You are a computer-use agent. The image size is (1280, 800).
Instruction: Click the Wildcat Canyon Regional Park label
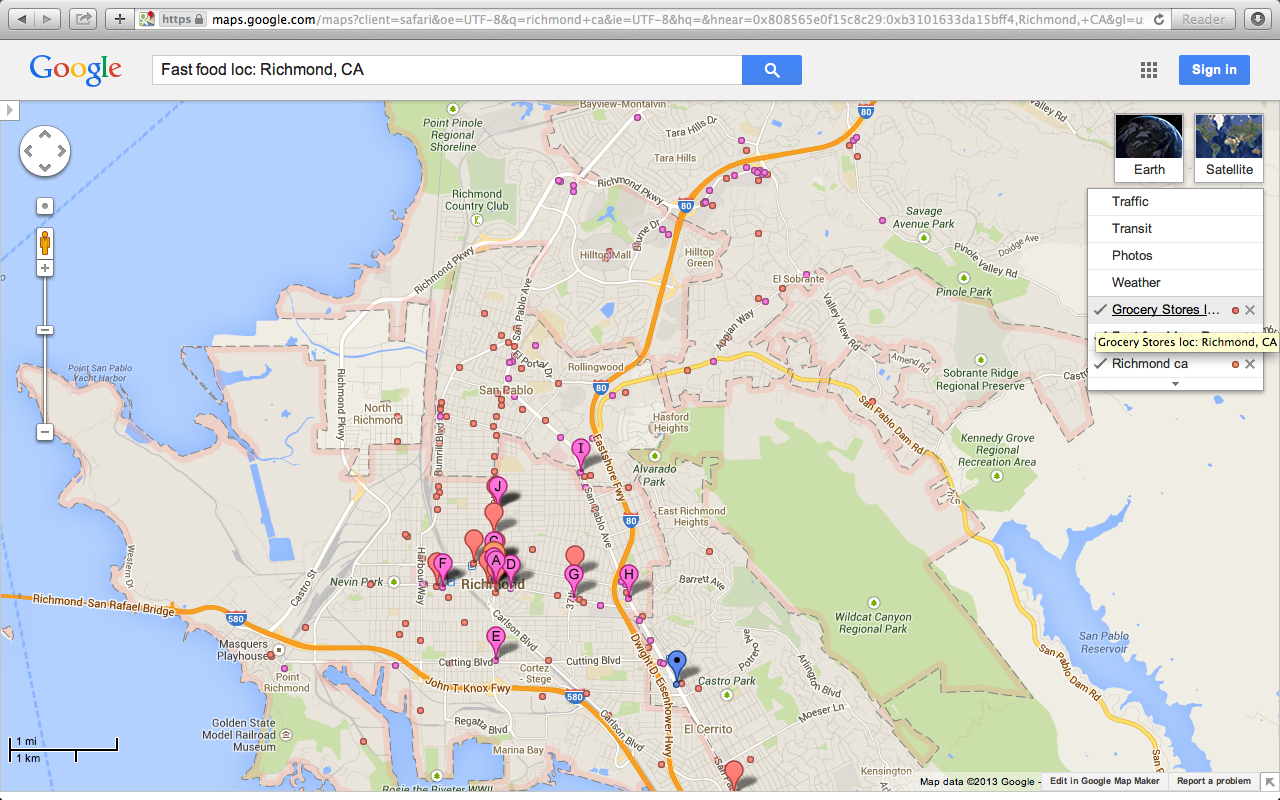[874, 623]
